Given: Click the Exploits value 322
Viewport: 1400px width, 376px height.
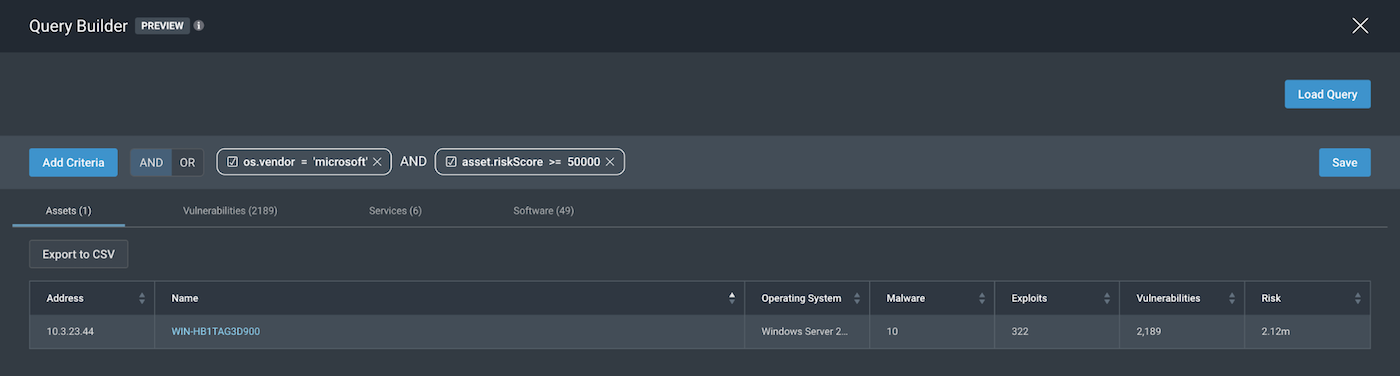Looking at the screenshot, I should click(1020, 331).
